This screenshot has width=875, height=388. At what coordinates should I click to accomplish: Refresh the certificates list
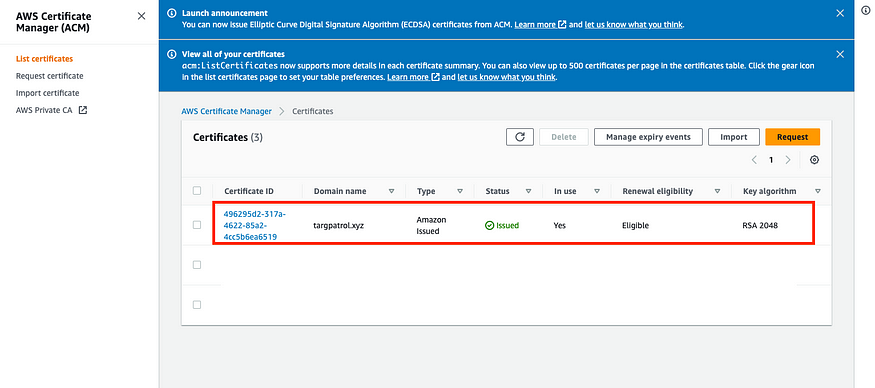[520, 137]
